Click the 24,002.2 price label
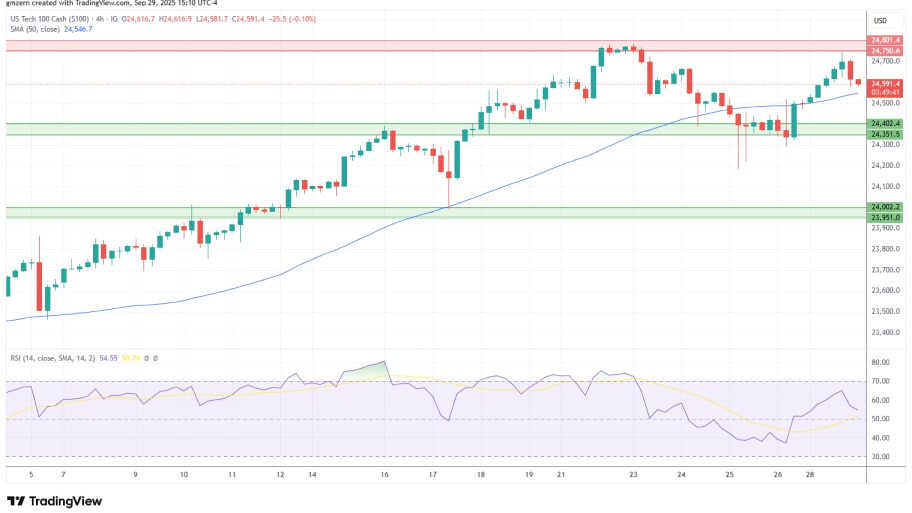 pyautogui.click(x=885, y=207)
